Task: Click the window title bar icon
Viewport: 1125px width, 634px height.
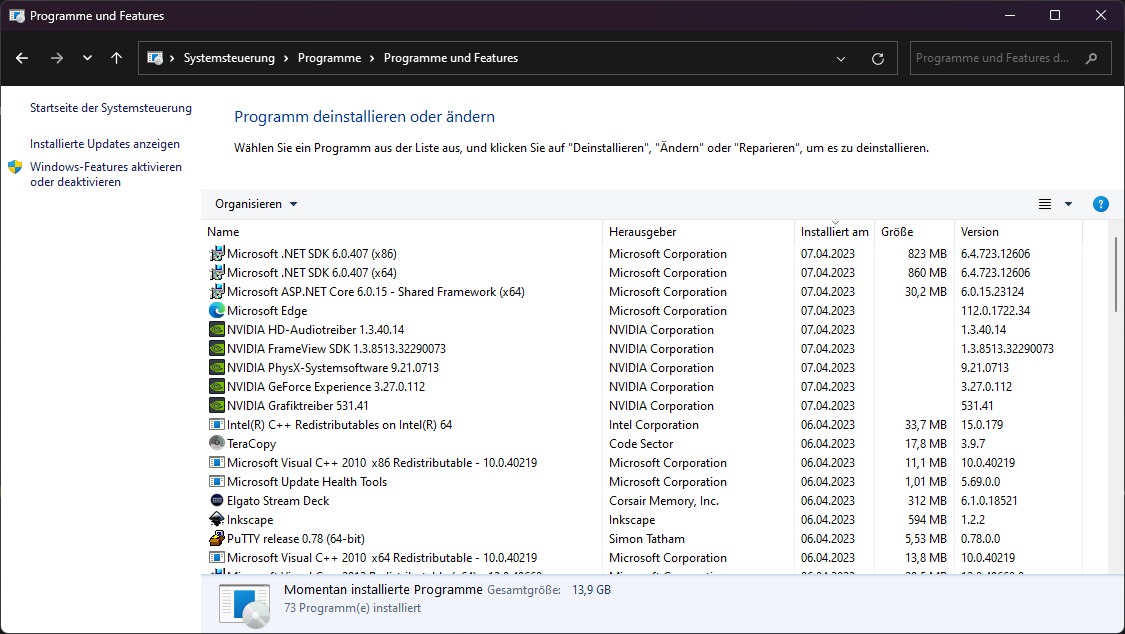Action: [17, 15]
